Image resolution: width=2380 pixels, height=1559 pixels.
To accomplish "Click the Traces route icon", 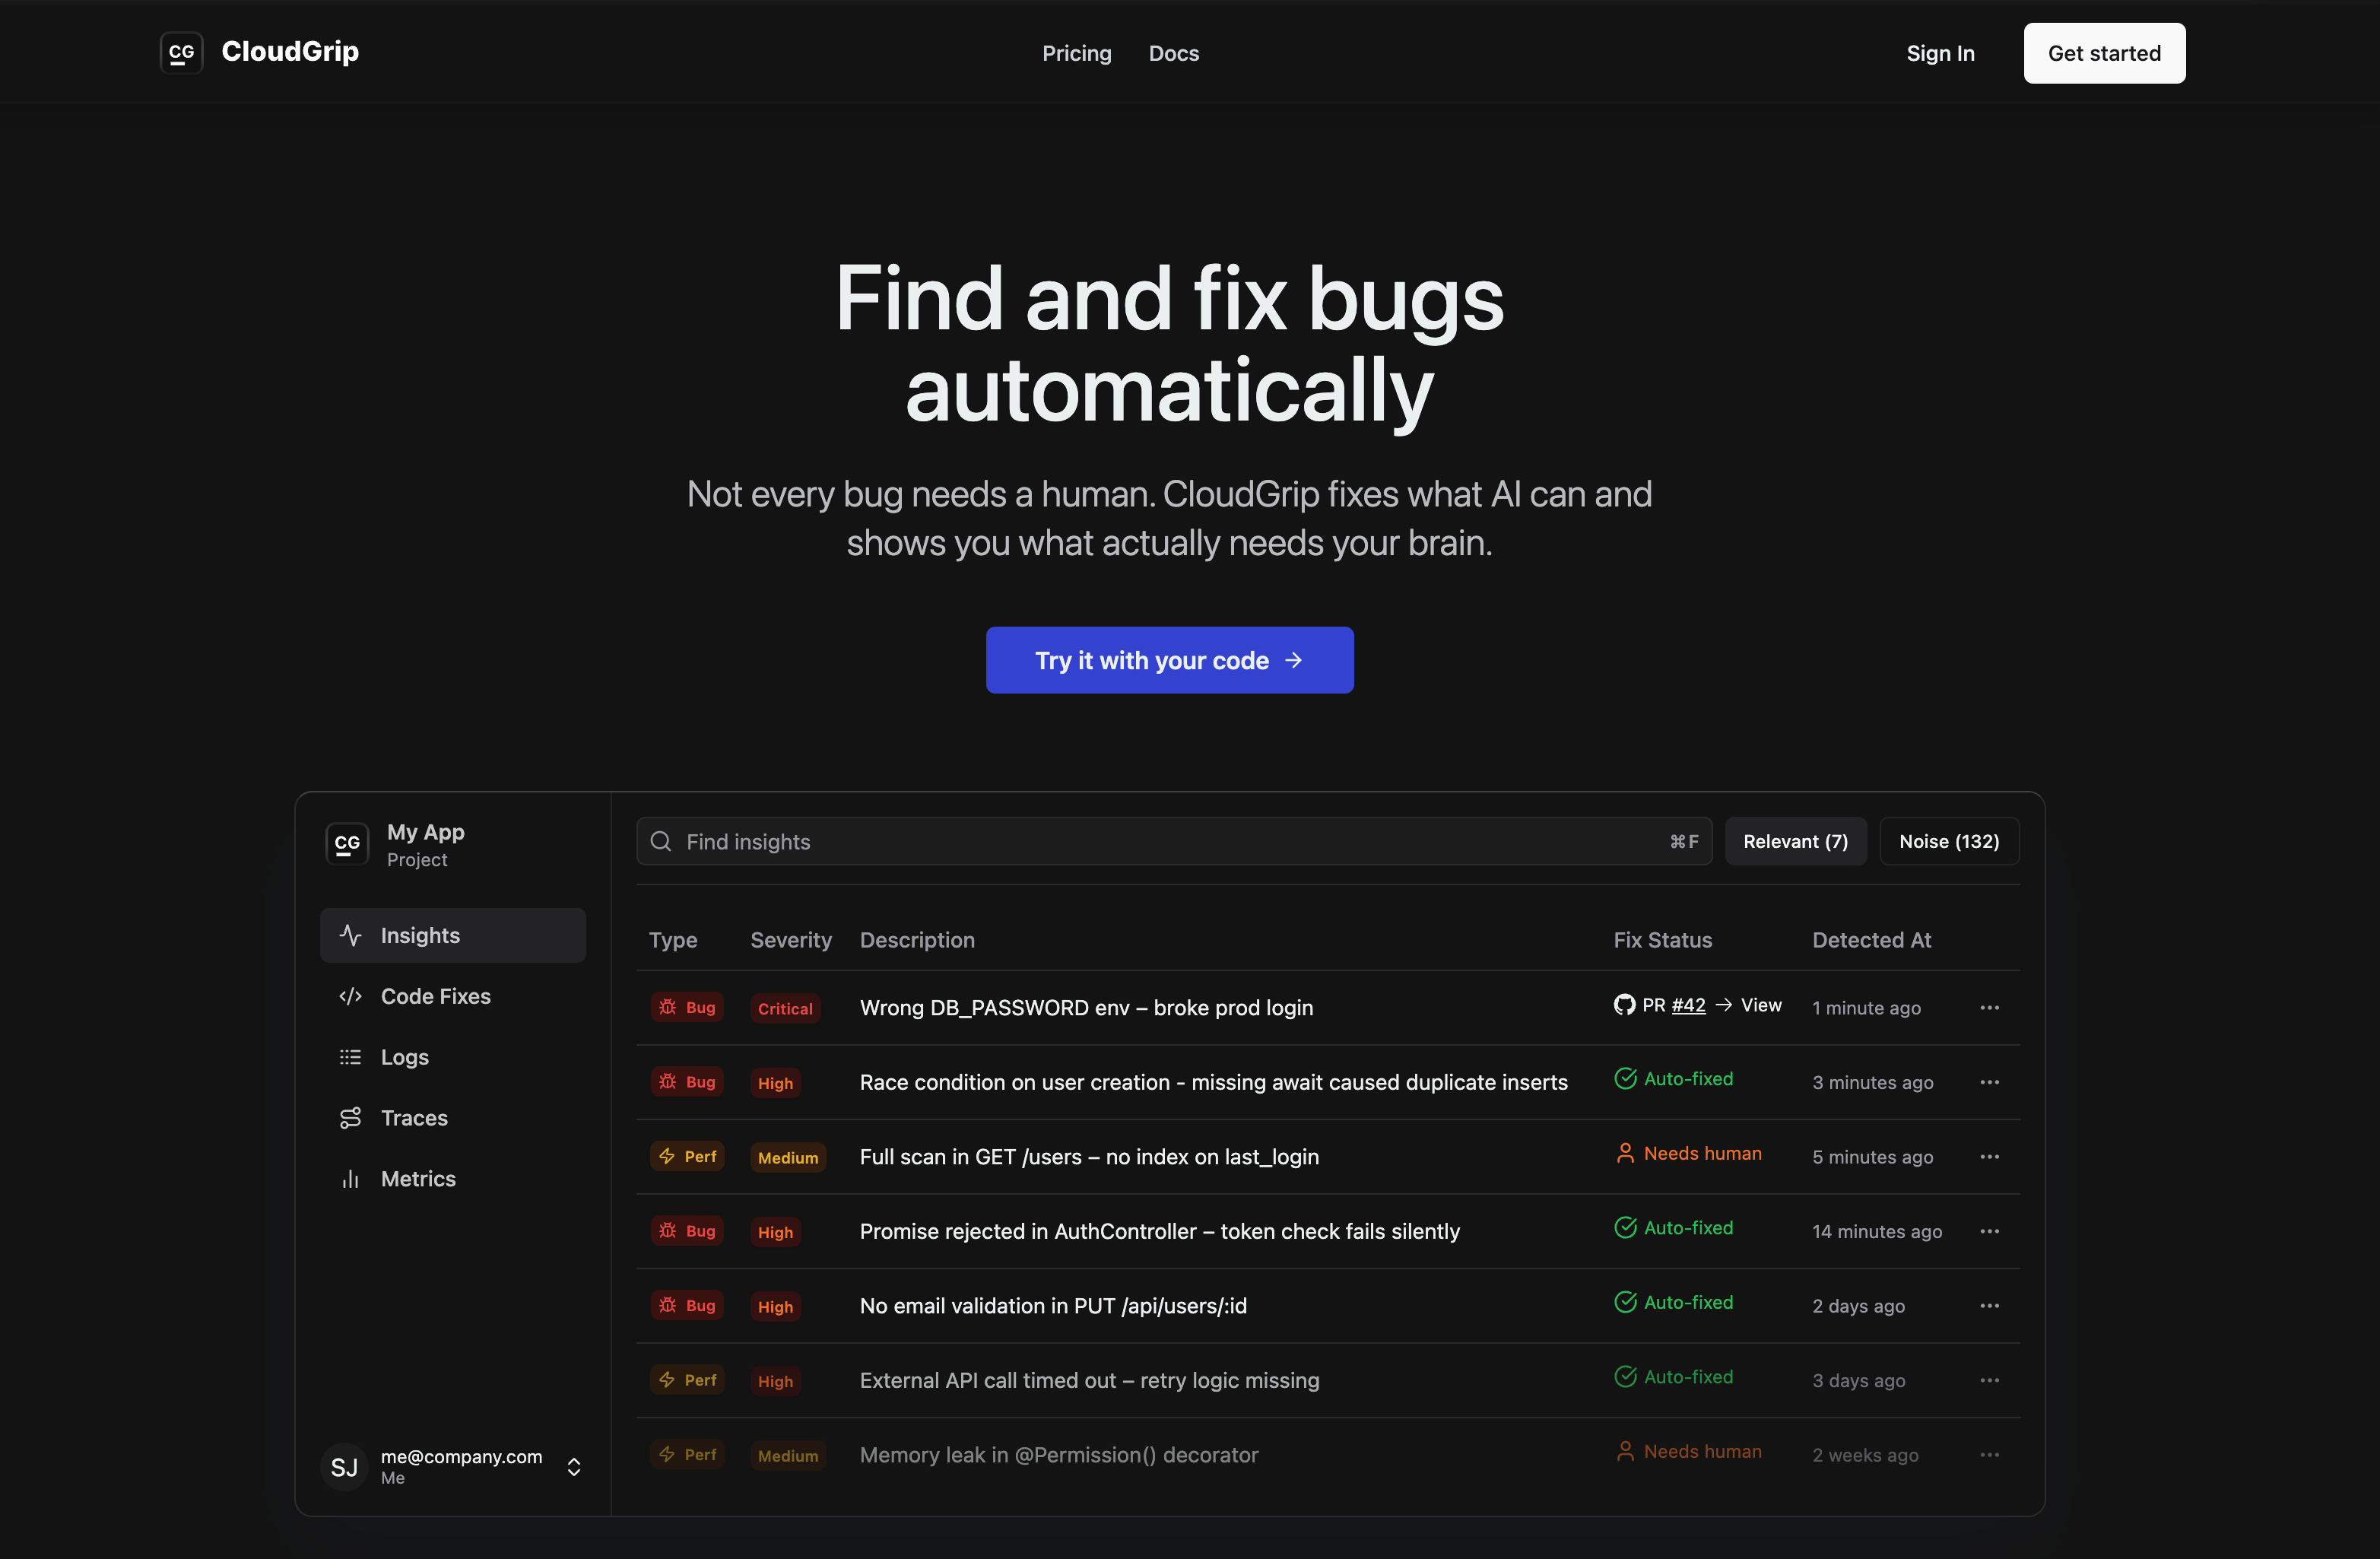I will 350,1118.
